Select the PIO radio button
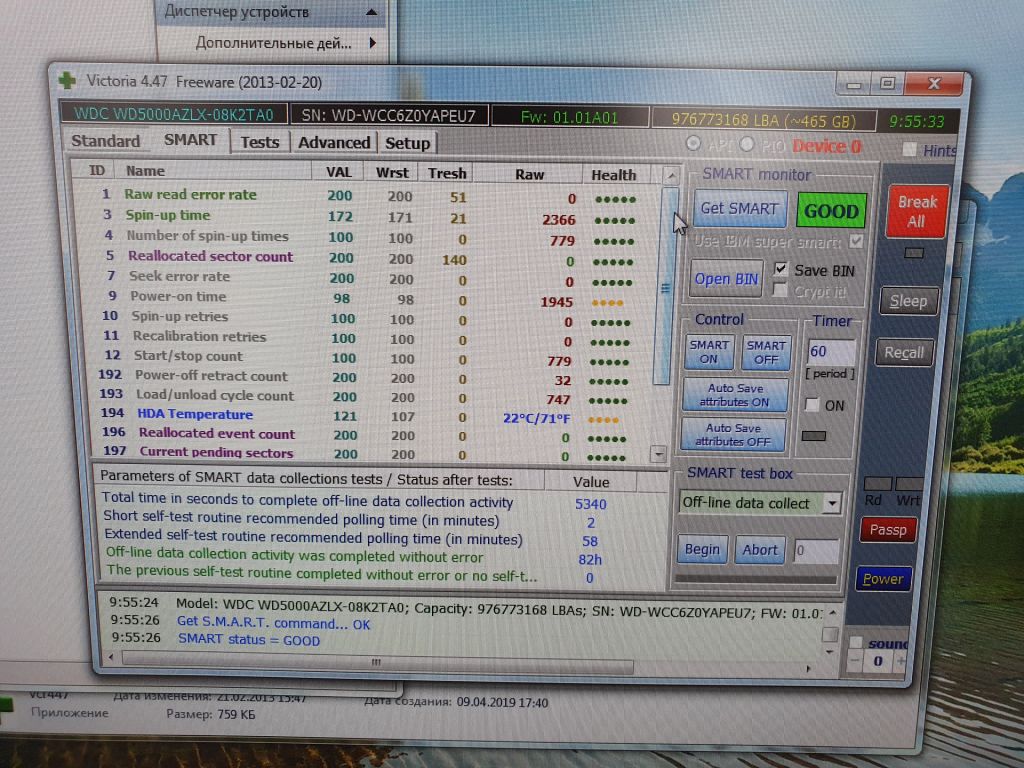The width and height of the screenshot is (1024, 768). [x=747, y=144]
